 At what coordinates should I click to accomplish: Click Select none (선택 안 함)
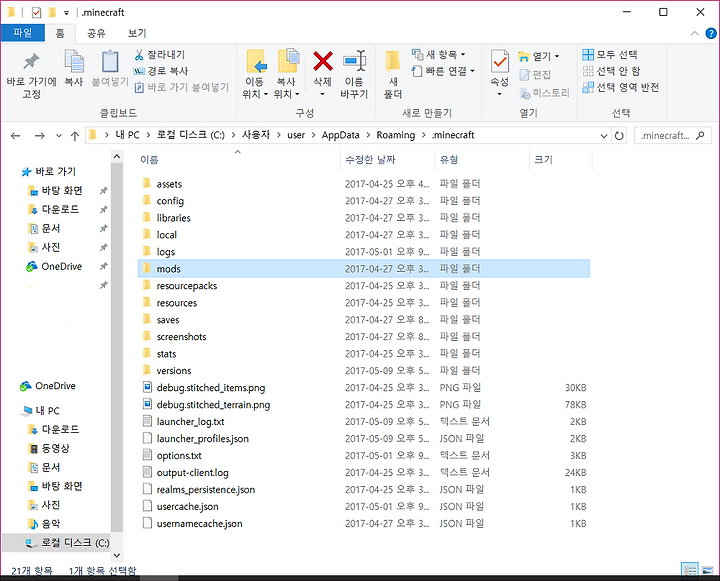click(x=611, y=71)
